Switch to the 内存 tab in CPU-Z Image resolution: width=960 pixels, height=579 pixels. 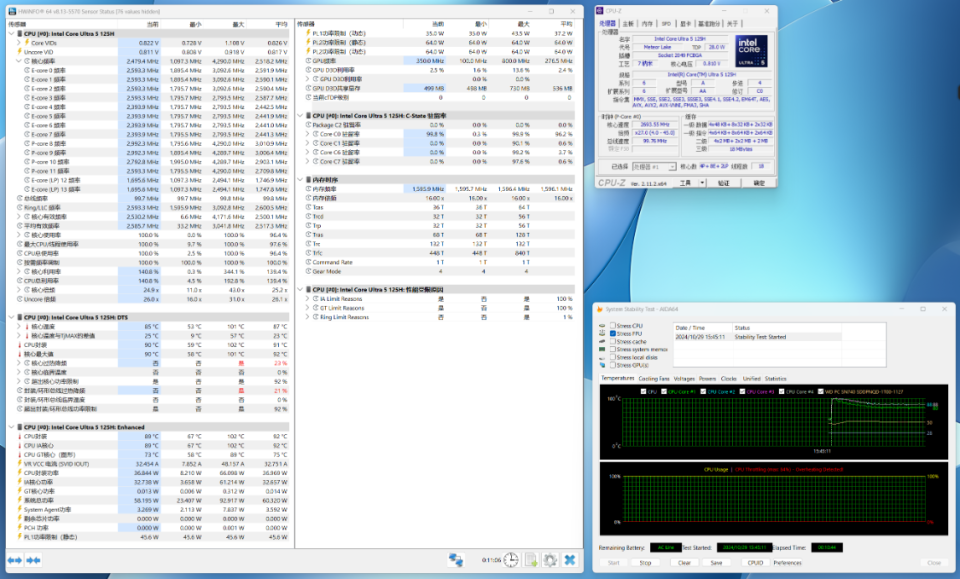point(647,24)
